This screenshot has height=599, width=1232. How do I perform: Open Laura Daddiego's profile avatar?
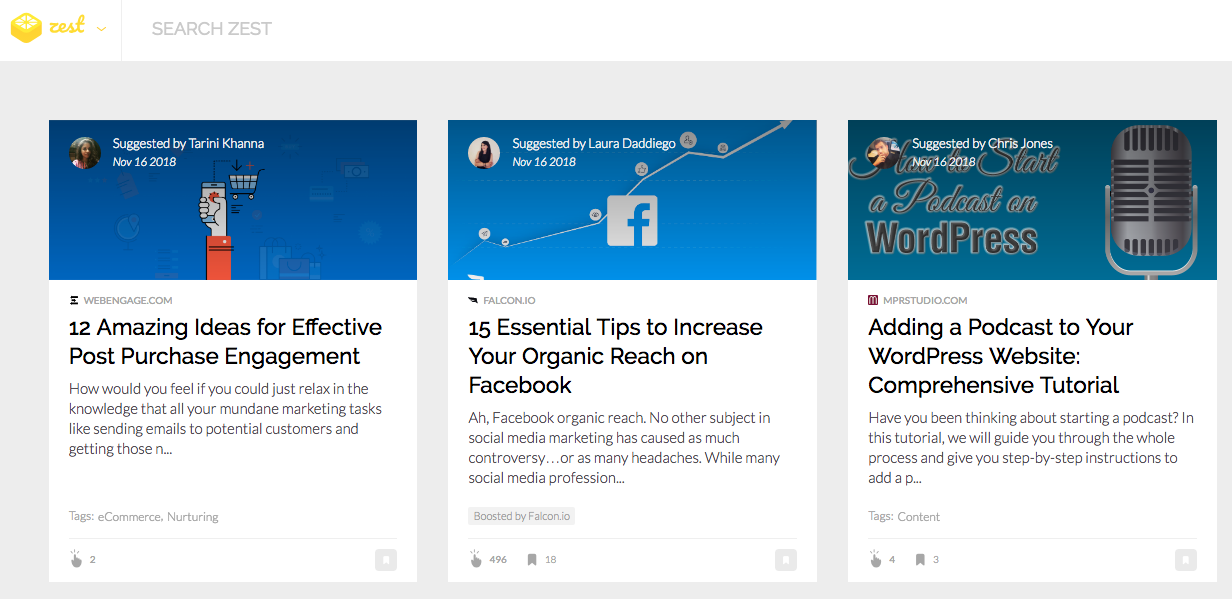(x=484, y=153)
